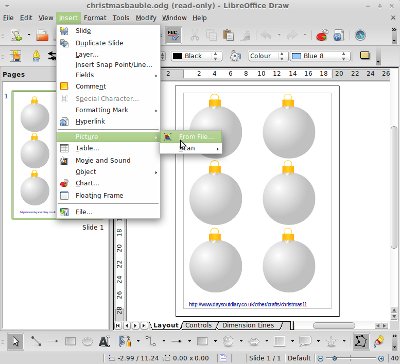Select the Slide 1 page thumbnail

point(35,155)
